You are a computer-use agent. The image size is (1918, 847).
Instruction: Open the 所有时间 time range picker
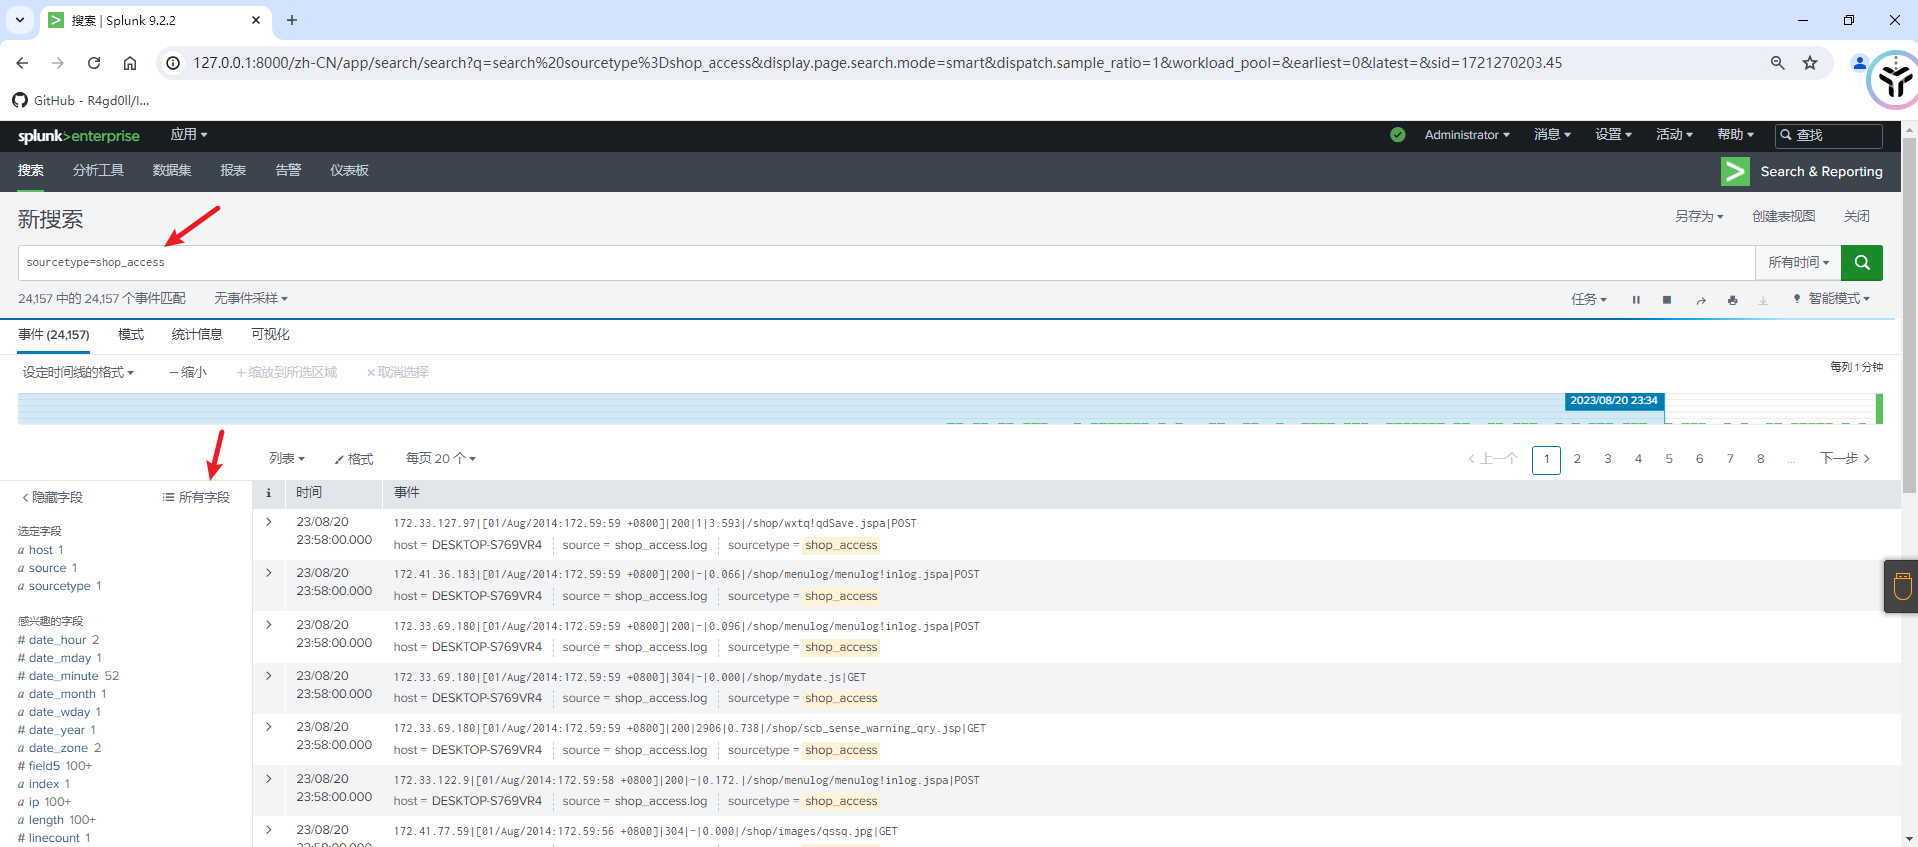(x=1798, y=263)
